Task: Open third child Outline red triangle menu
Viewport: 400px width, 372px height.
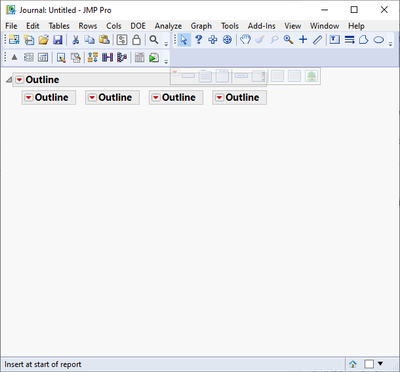Action: [156, 98]
